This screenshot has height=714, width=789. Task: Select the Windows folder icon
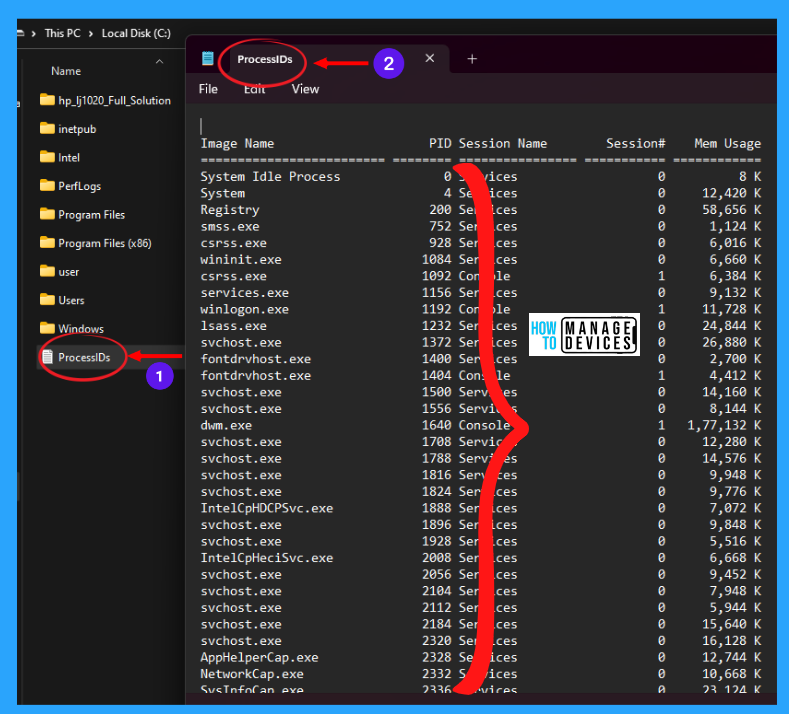(47, 328)
